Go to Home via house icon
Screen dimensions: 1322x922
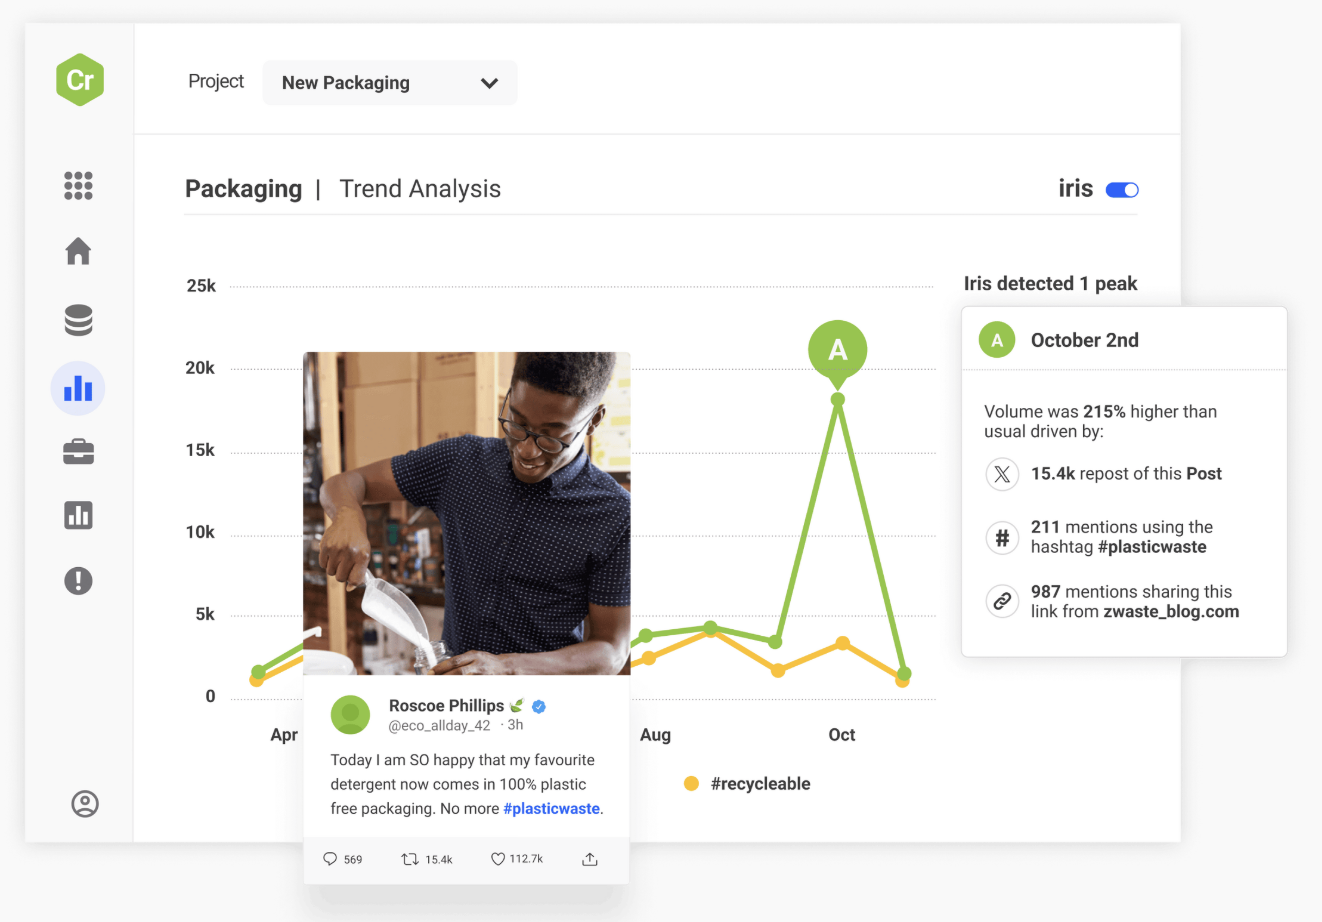pos(78,251)
